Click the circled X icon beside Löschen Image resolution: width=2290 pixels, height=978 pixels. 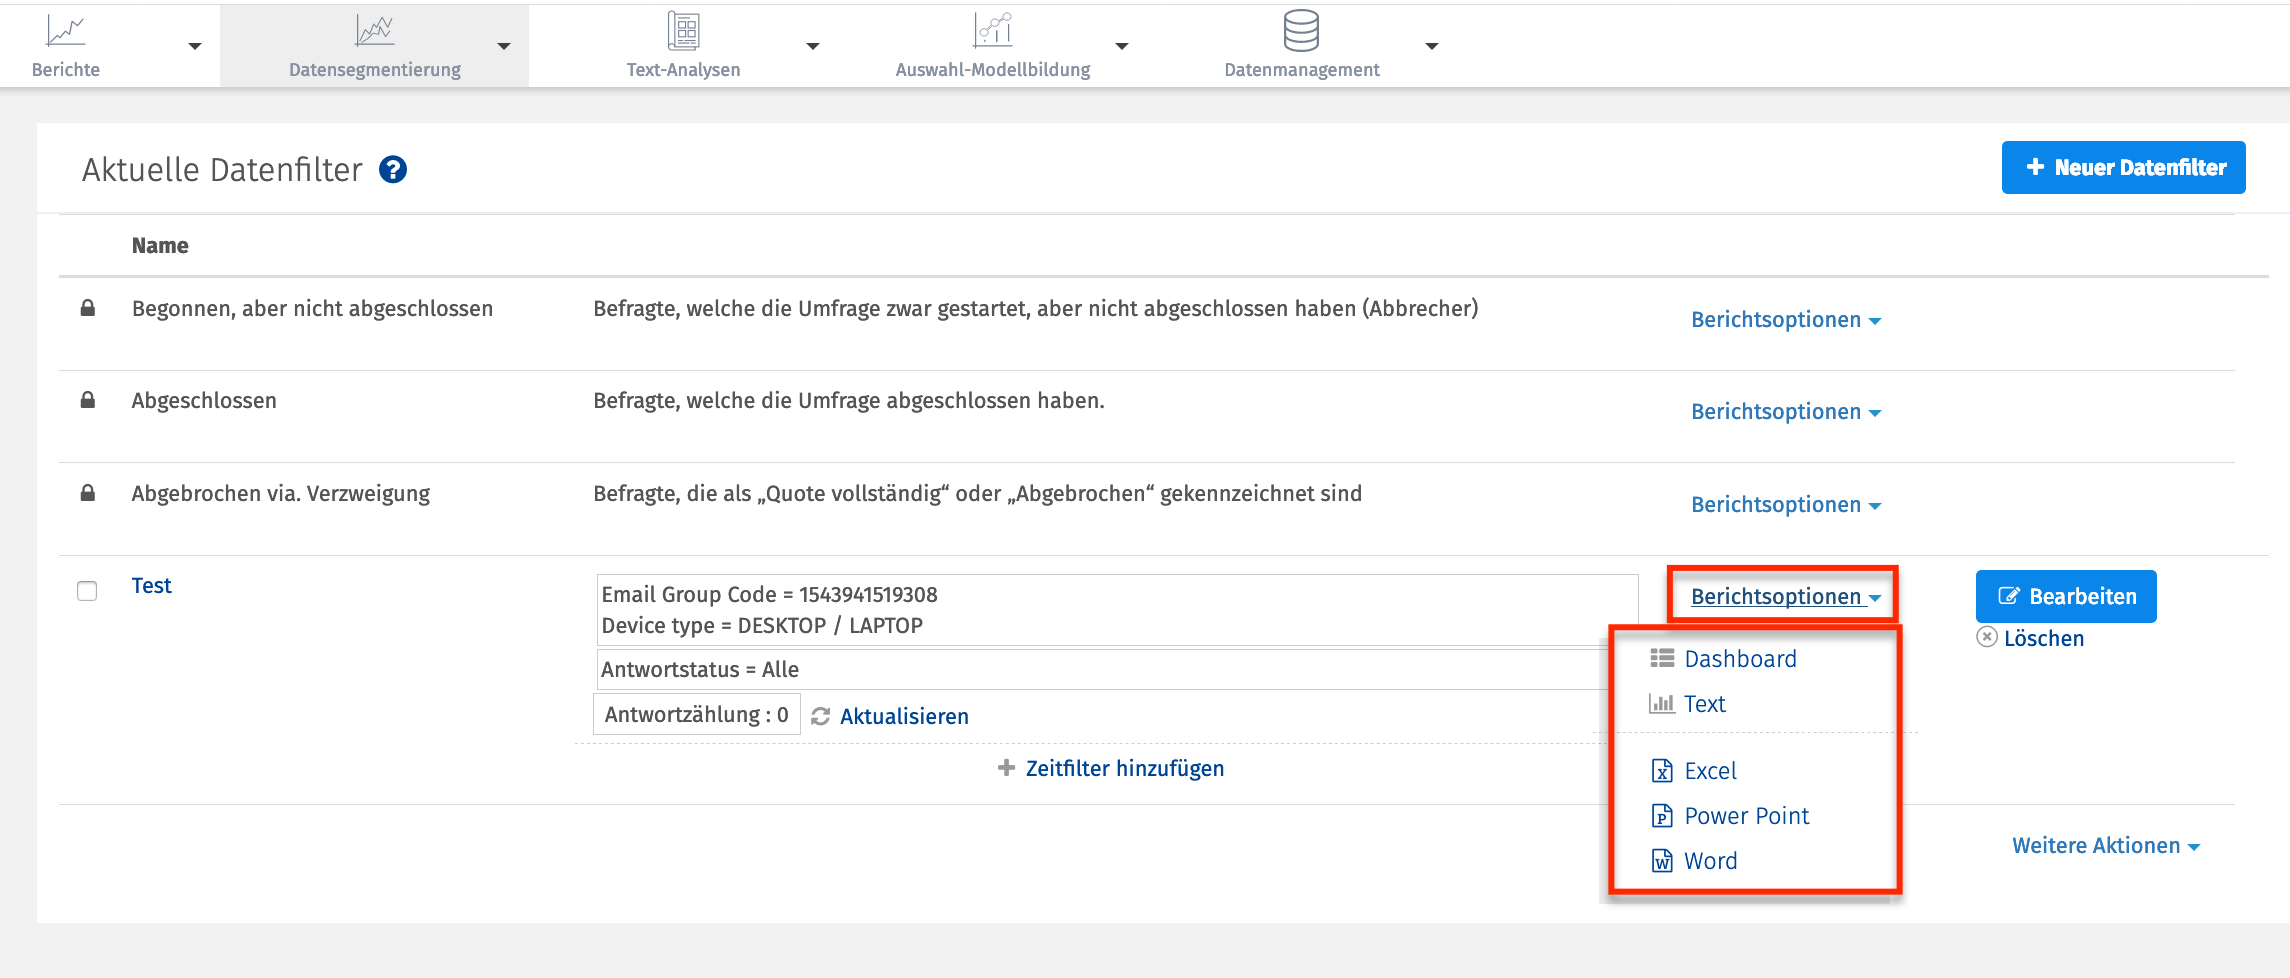[1987, 637]
